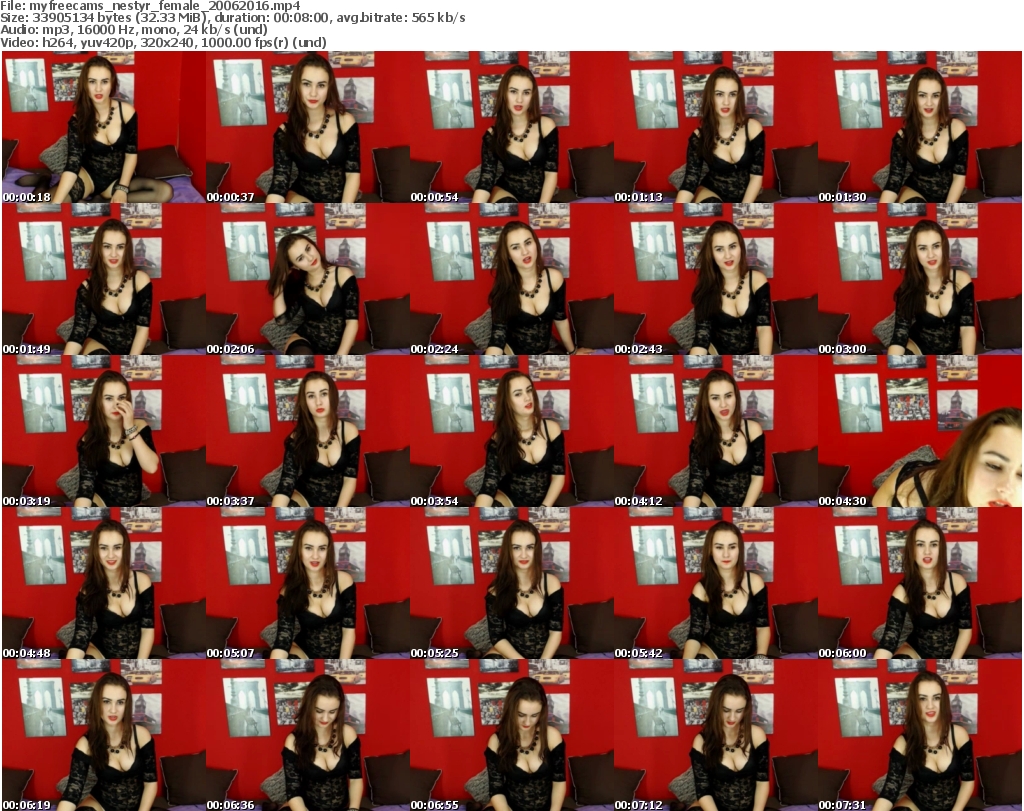1024x811 pixels.
Task: Pick the frame marked 00:03:54
Action: pos(511,432)
